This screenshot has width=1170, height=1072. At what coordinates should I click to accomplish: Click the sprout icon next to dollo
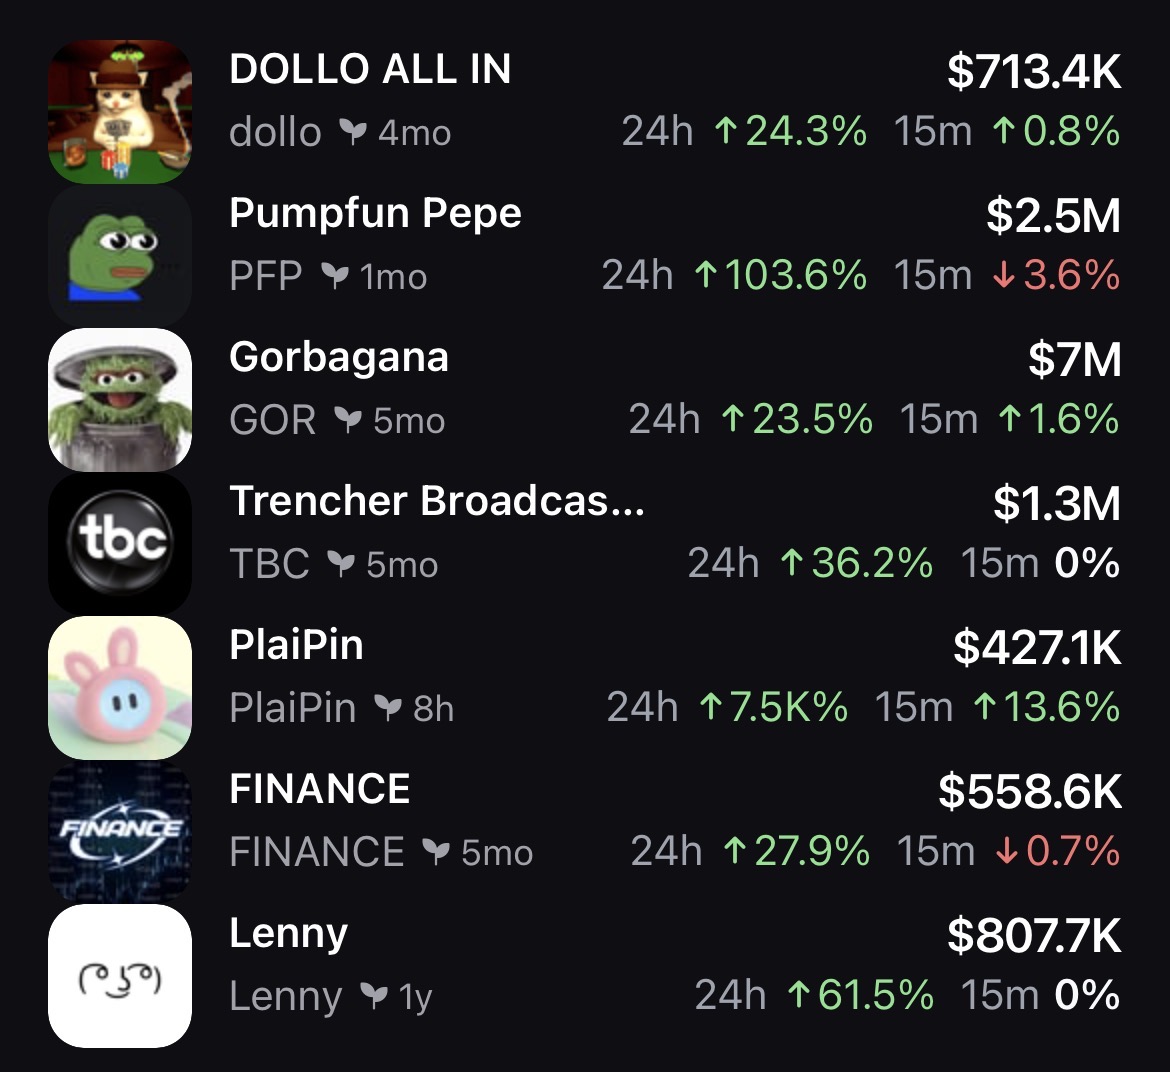click(352, 132)
